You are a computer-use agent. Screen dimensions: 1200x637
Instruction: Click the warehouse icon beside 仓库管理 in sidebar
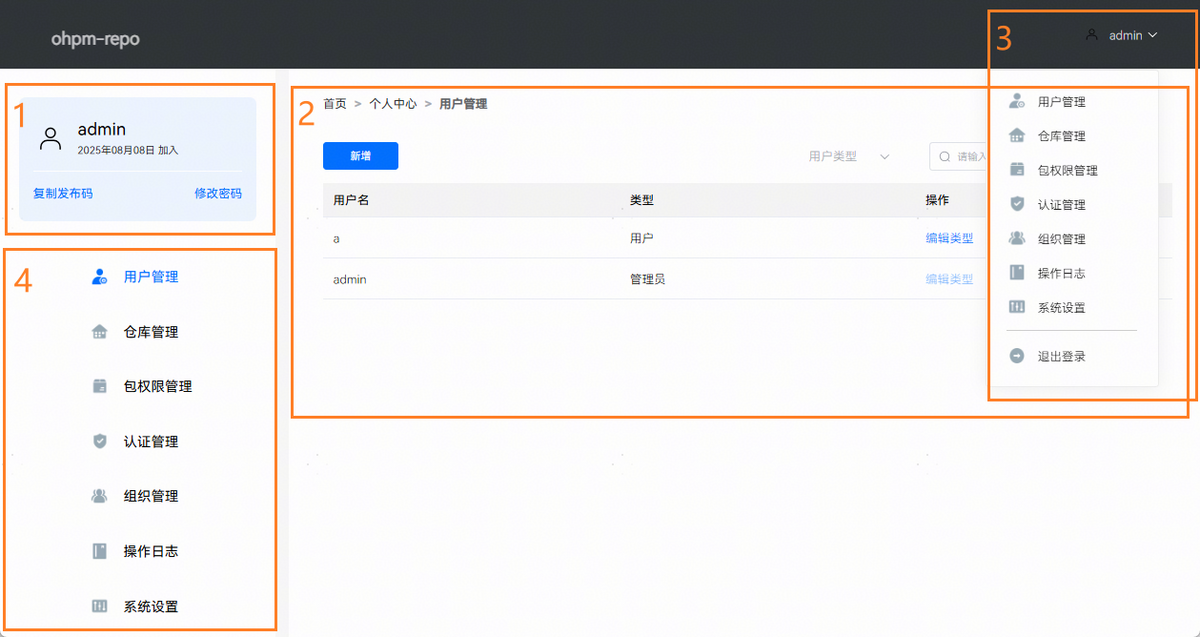pos(99,332)
